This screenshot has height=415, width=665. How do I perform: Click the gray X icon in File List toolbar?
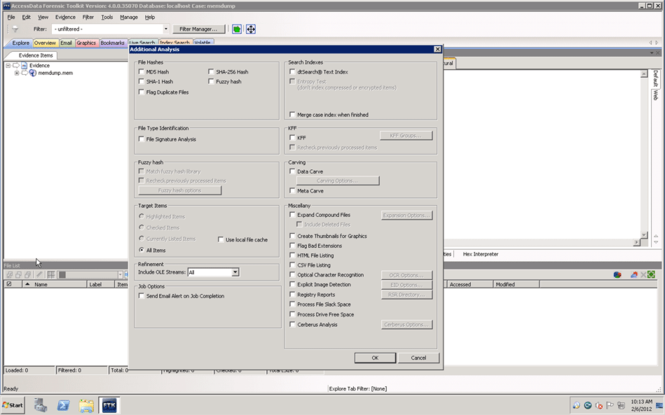point(643,275)
